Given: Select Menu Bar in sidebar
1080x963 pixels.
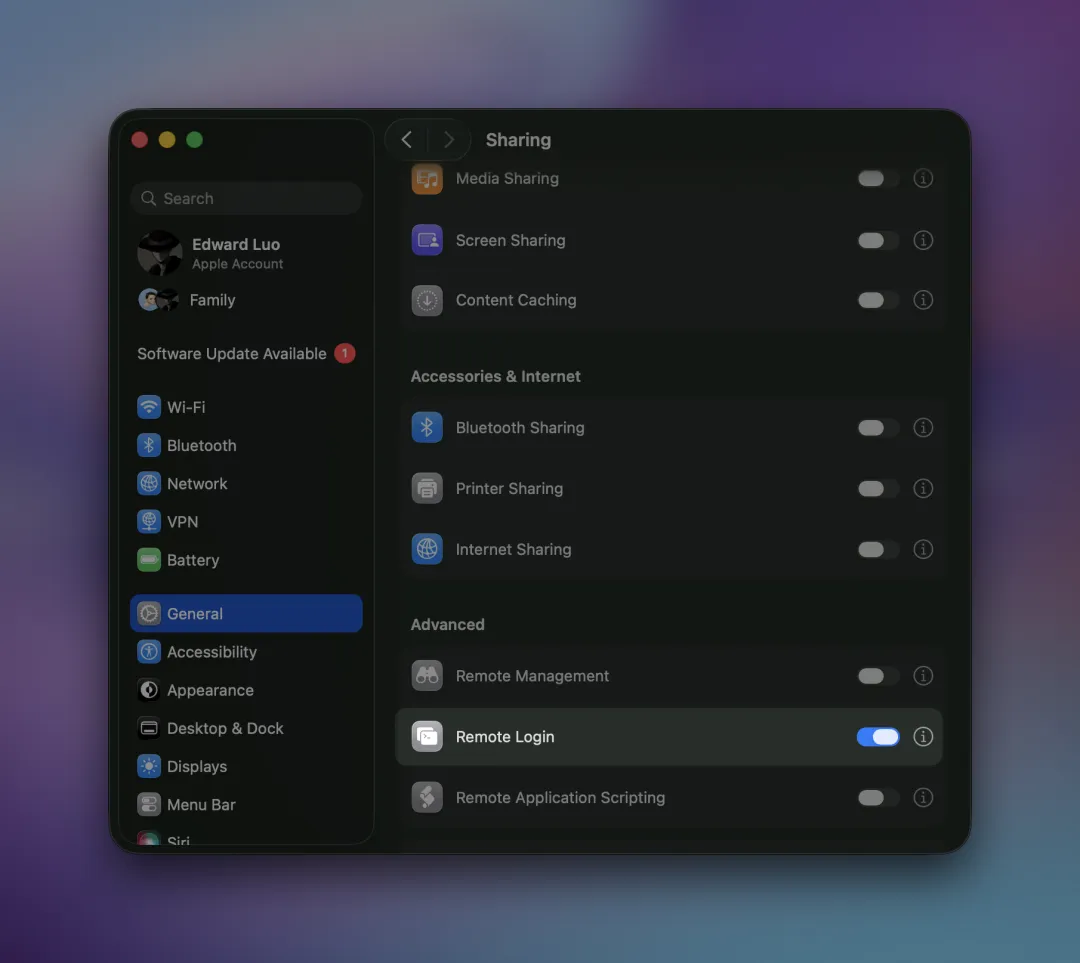Looking at the screenshot, I should pos(246,805).
